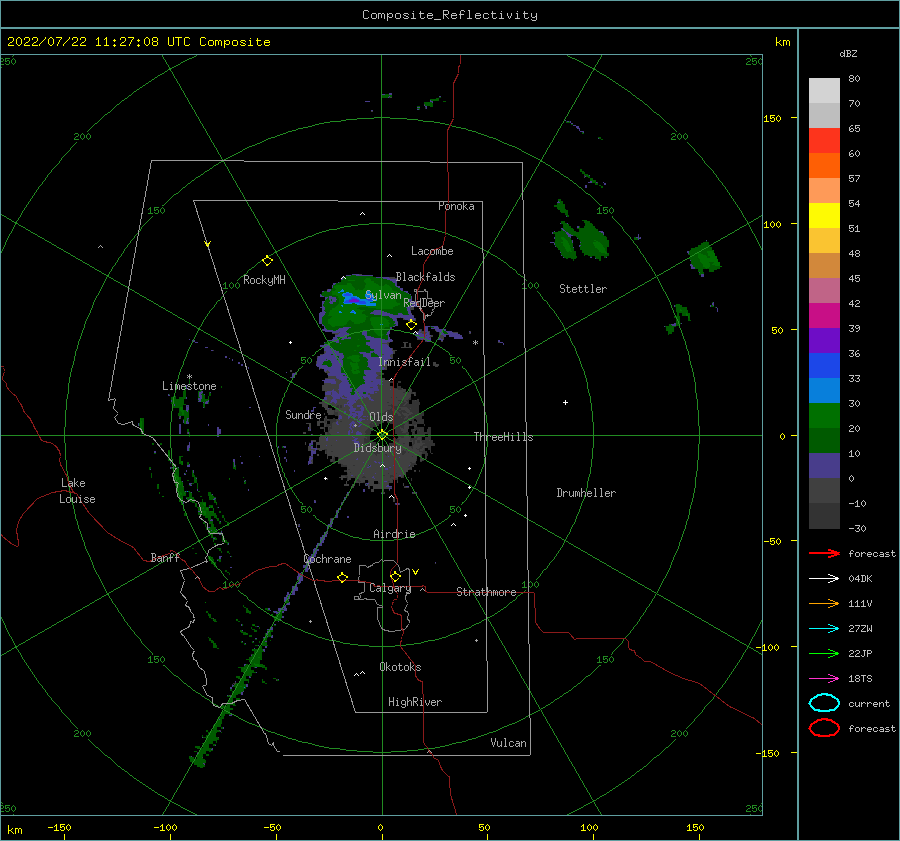The height and width of the screenshot is (841, 900).
Task: Click the Lake Louise label
Action: tap(77, 491)
